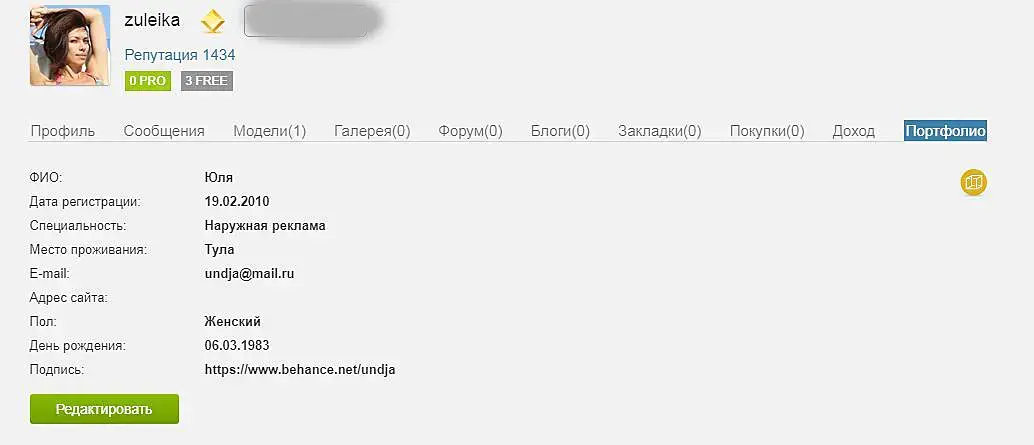Image resolution: width=1034 pixels, height=445 pixels.
Task: Open the Форум(0) tab
Action: 470,131
